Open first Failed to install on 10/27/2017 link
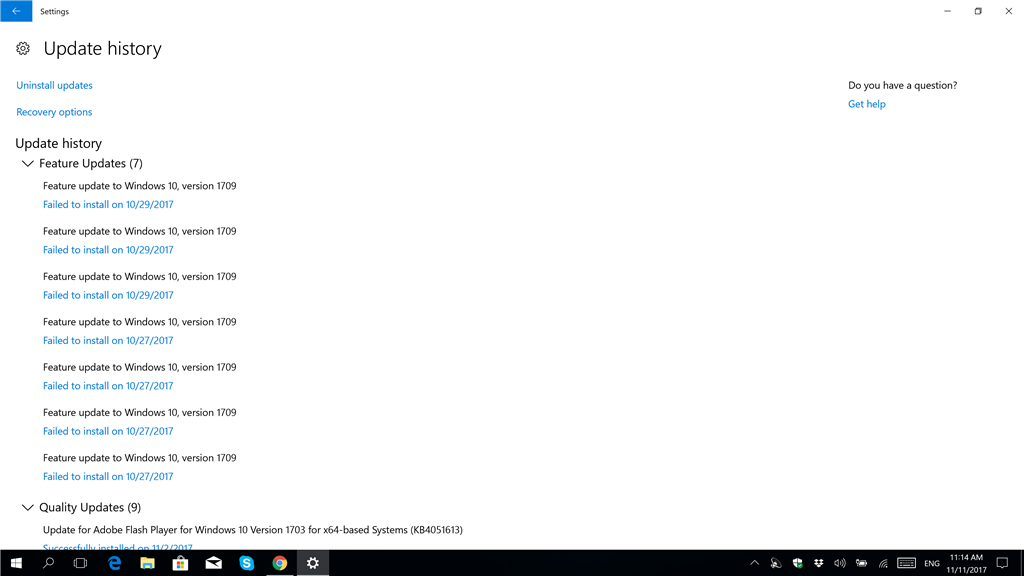This screenshot has height=576, width=1024. pos(108,340)
